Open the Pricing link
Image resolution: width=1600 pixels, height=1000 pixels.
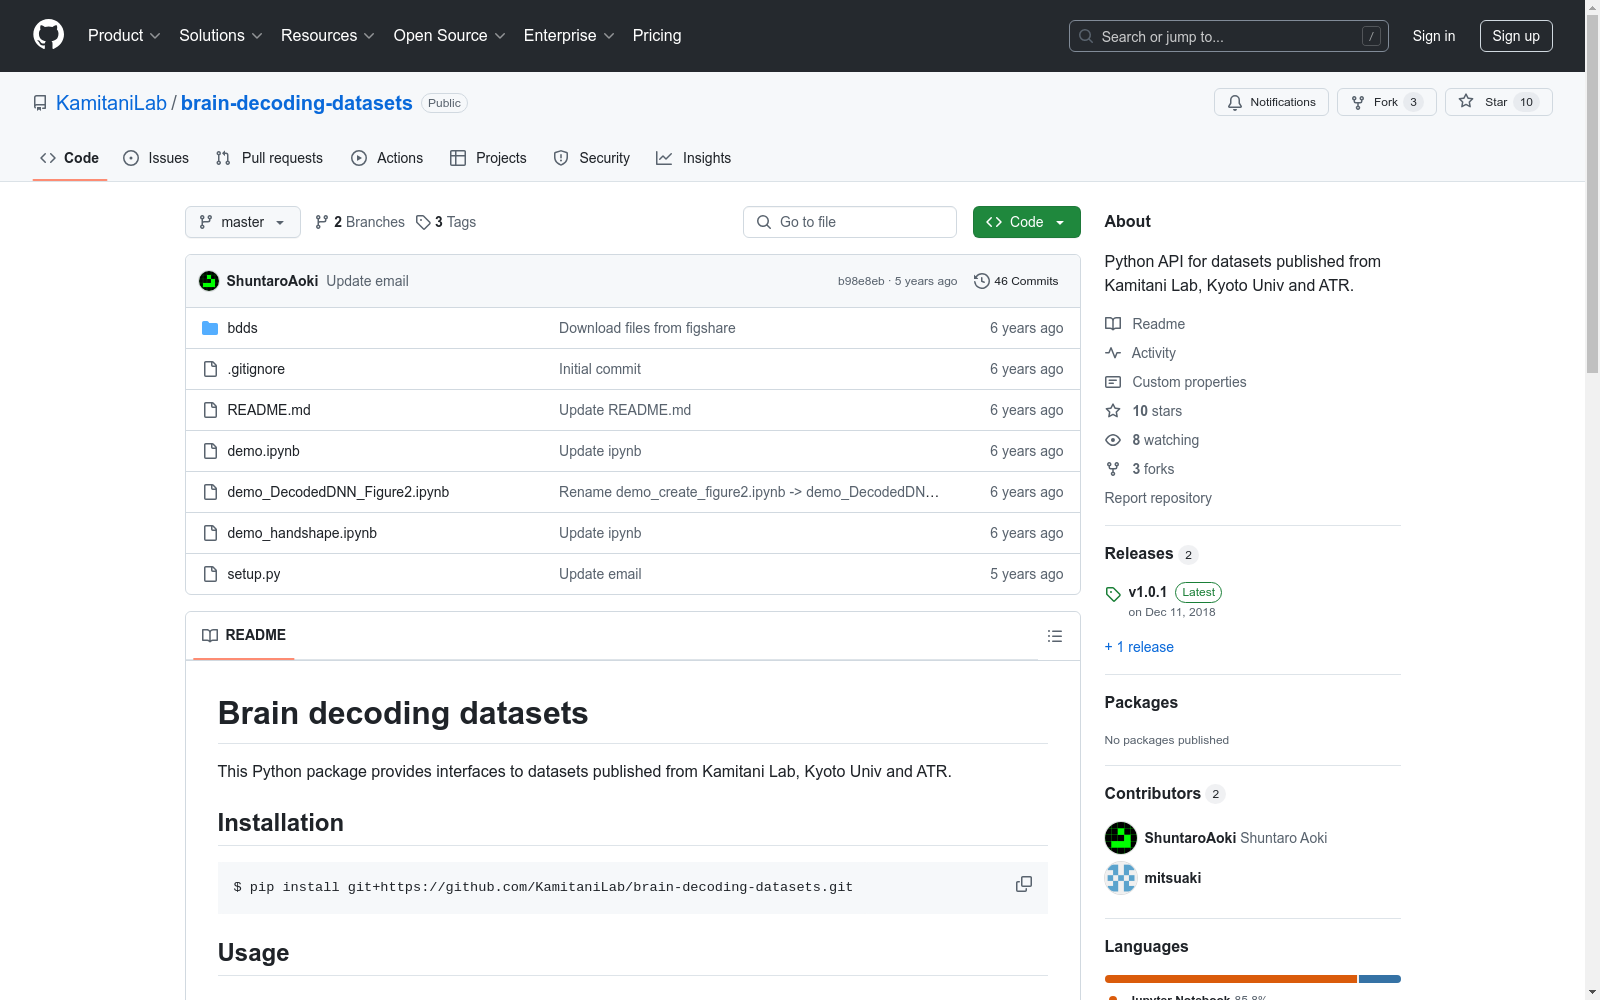click(x=657, y=36)
